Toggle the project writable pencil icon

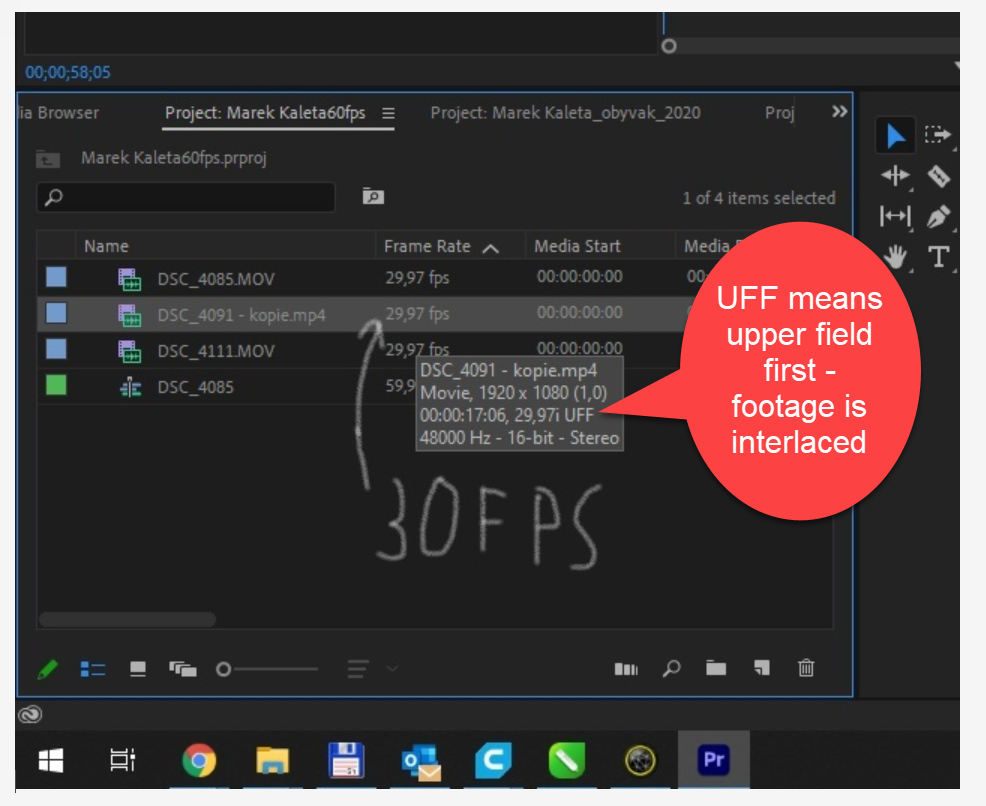pos(47,669)
